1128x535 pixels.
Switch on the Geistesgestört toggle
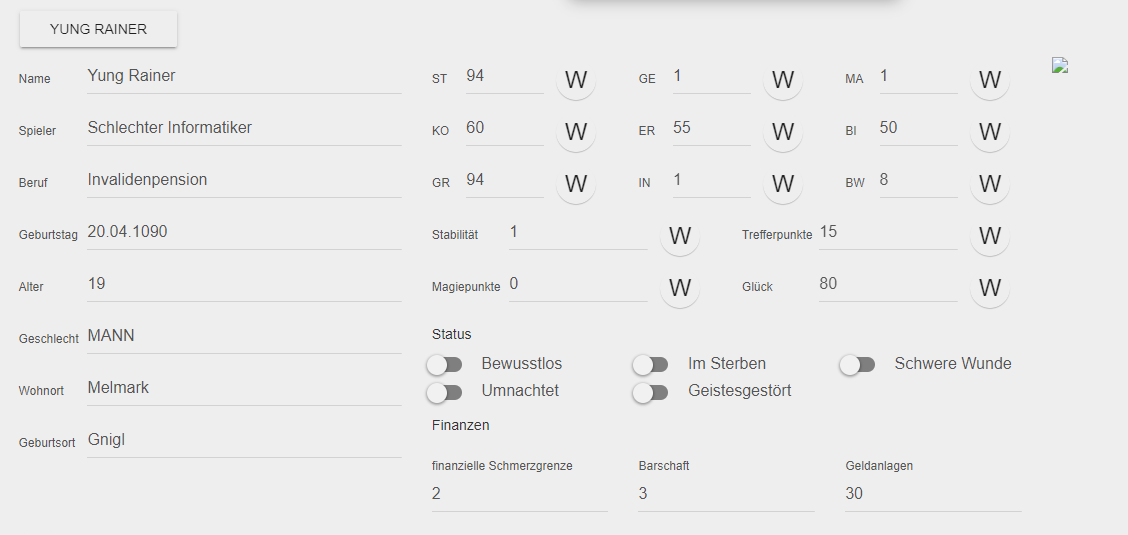[x=651, y=392]
